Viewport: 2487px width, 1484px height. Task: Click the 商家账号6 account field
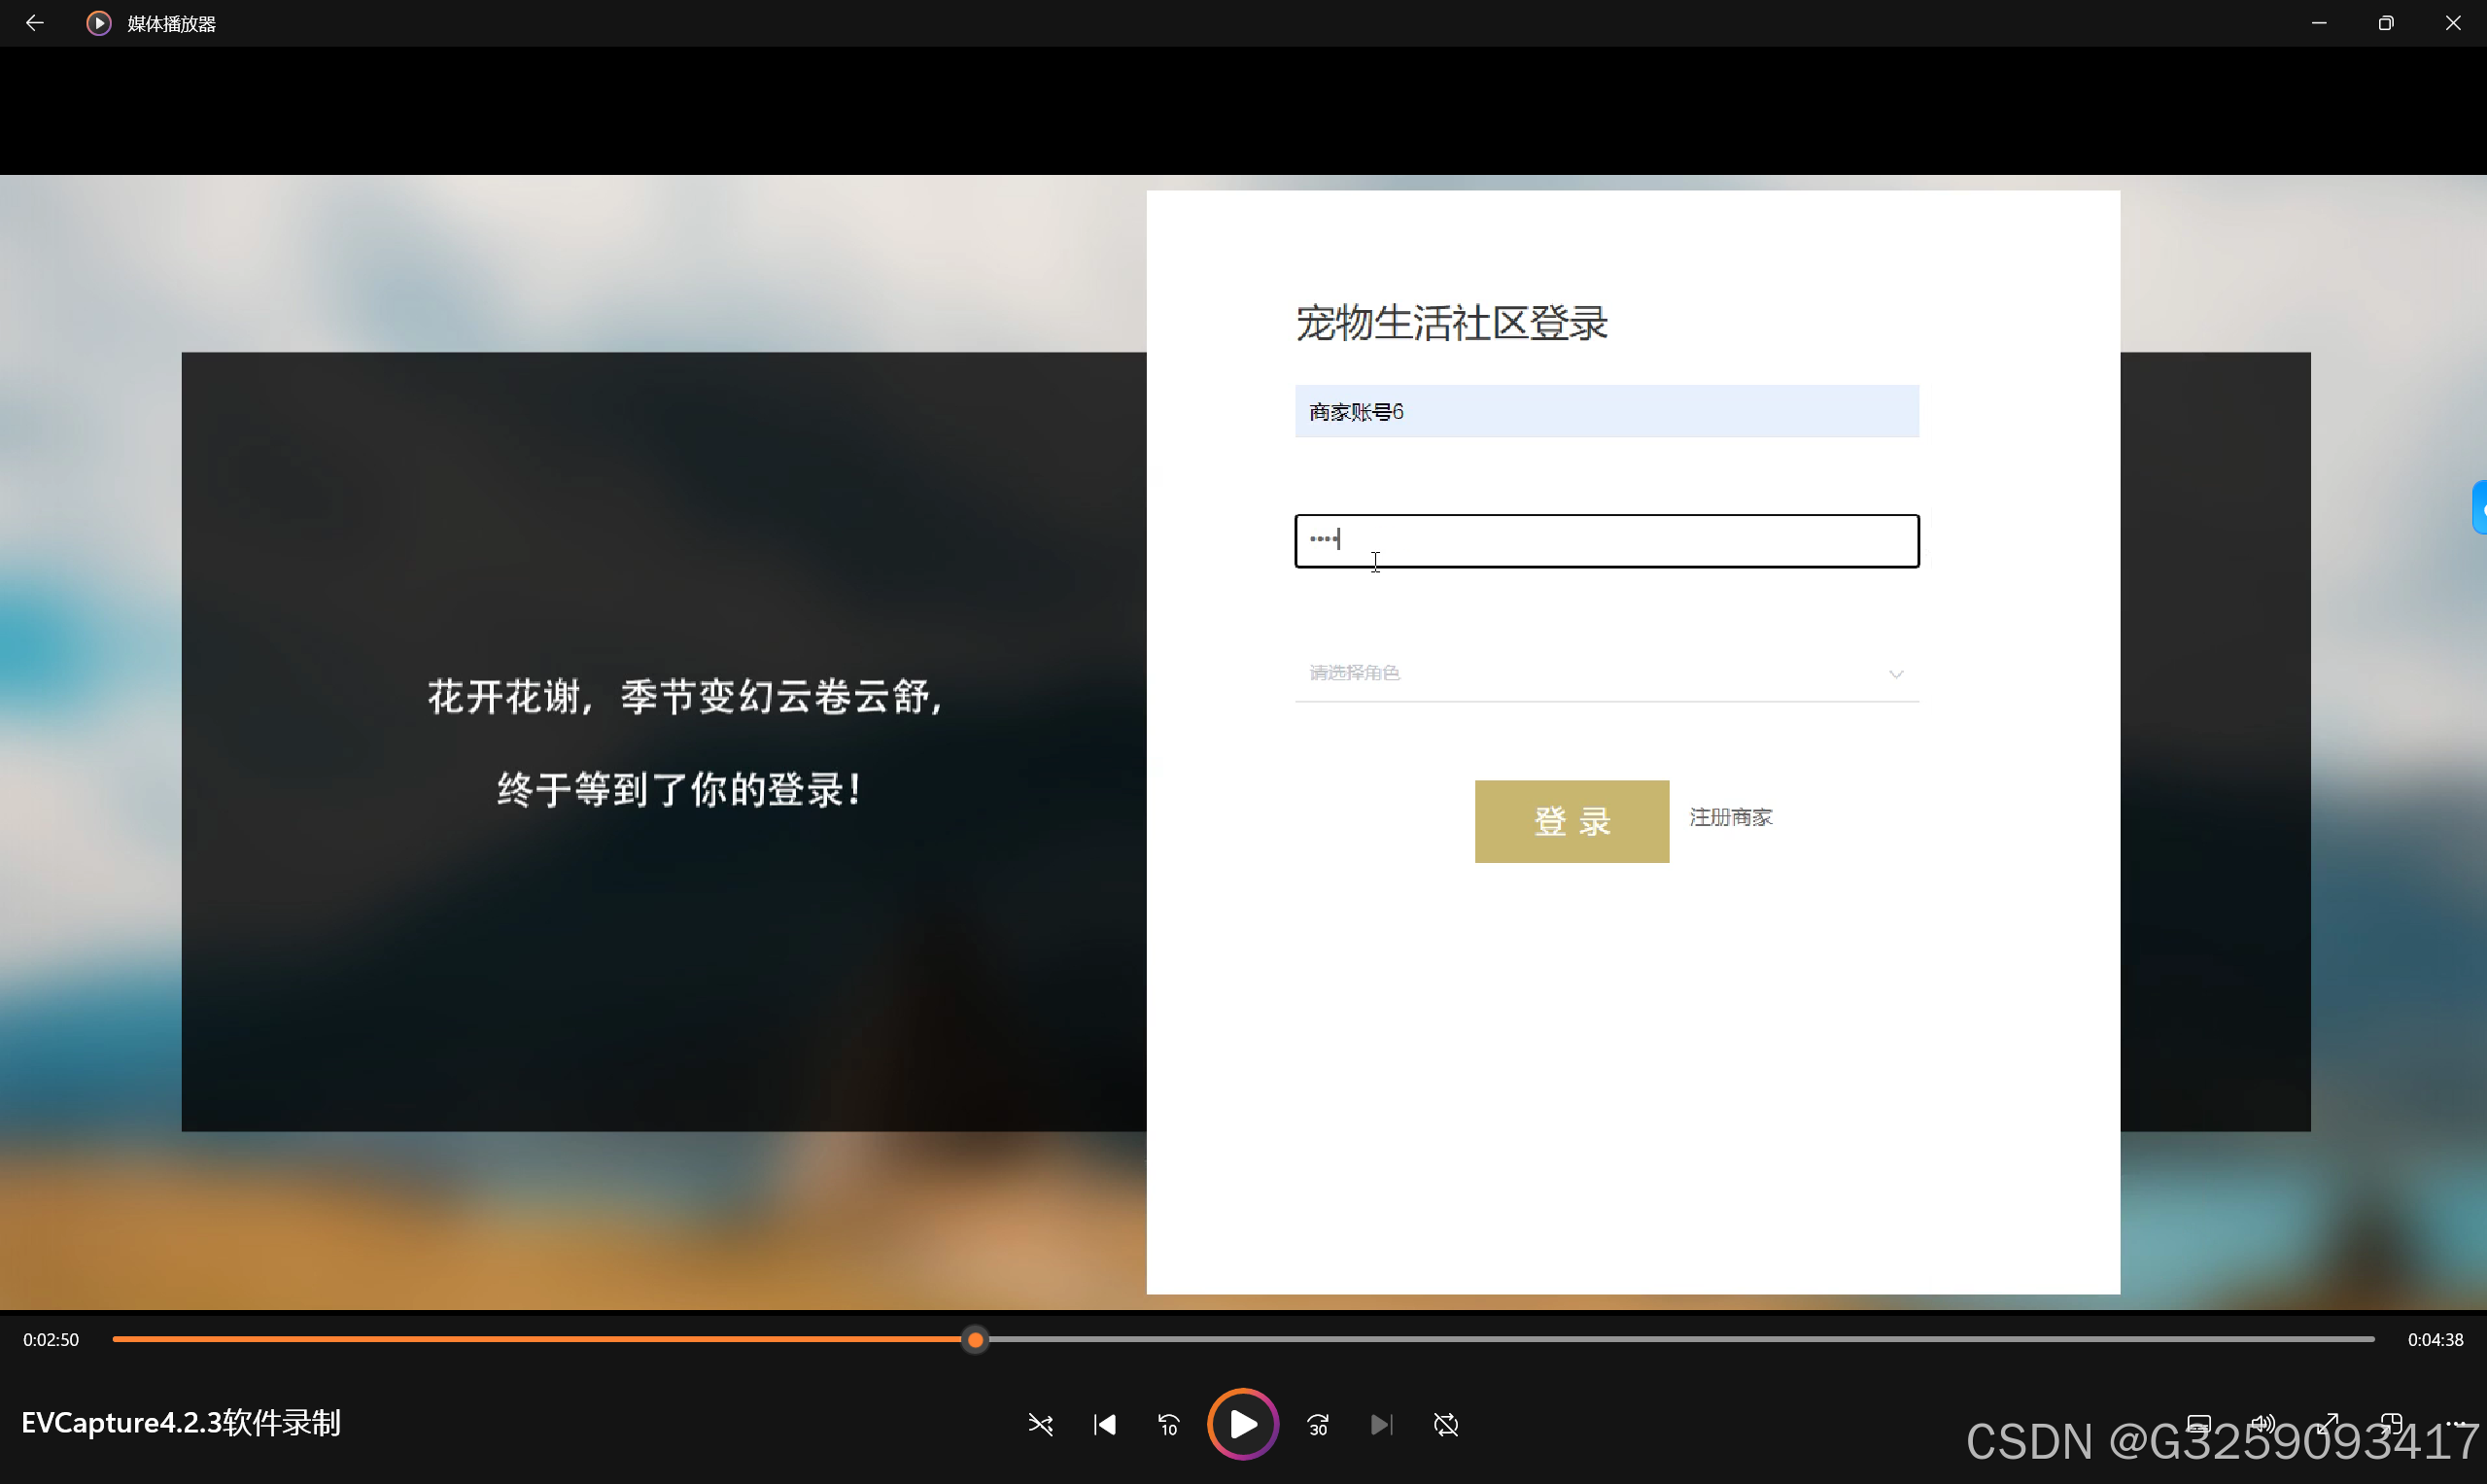[1606, 411]
